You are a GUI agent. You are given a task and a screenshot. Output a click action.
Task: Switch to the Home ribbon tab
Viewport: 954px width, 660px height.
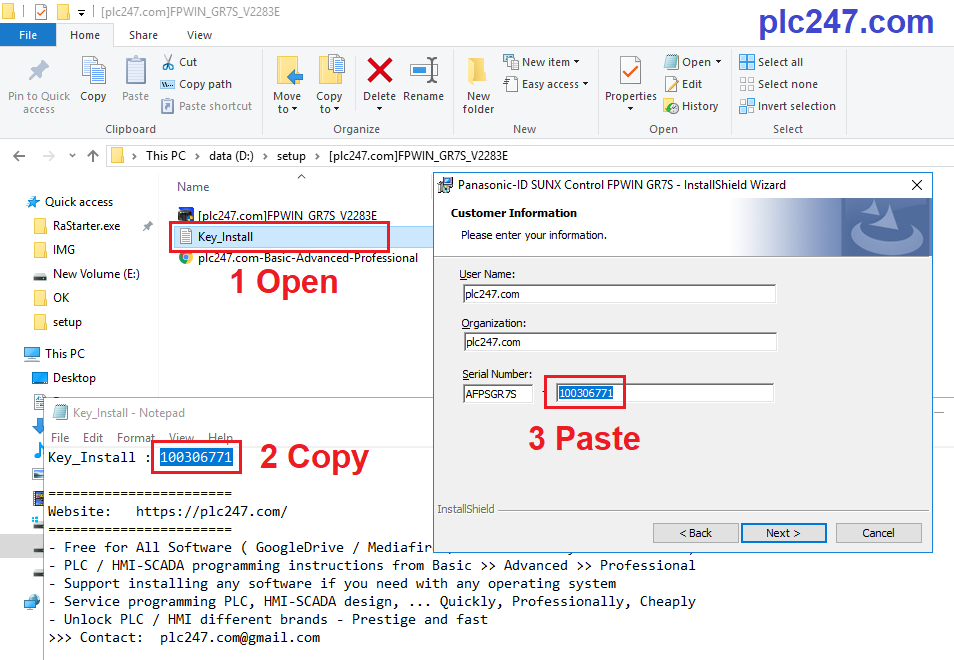[85, 35]
